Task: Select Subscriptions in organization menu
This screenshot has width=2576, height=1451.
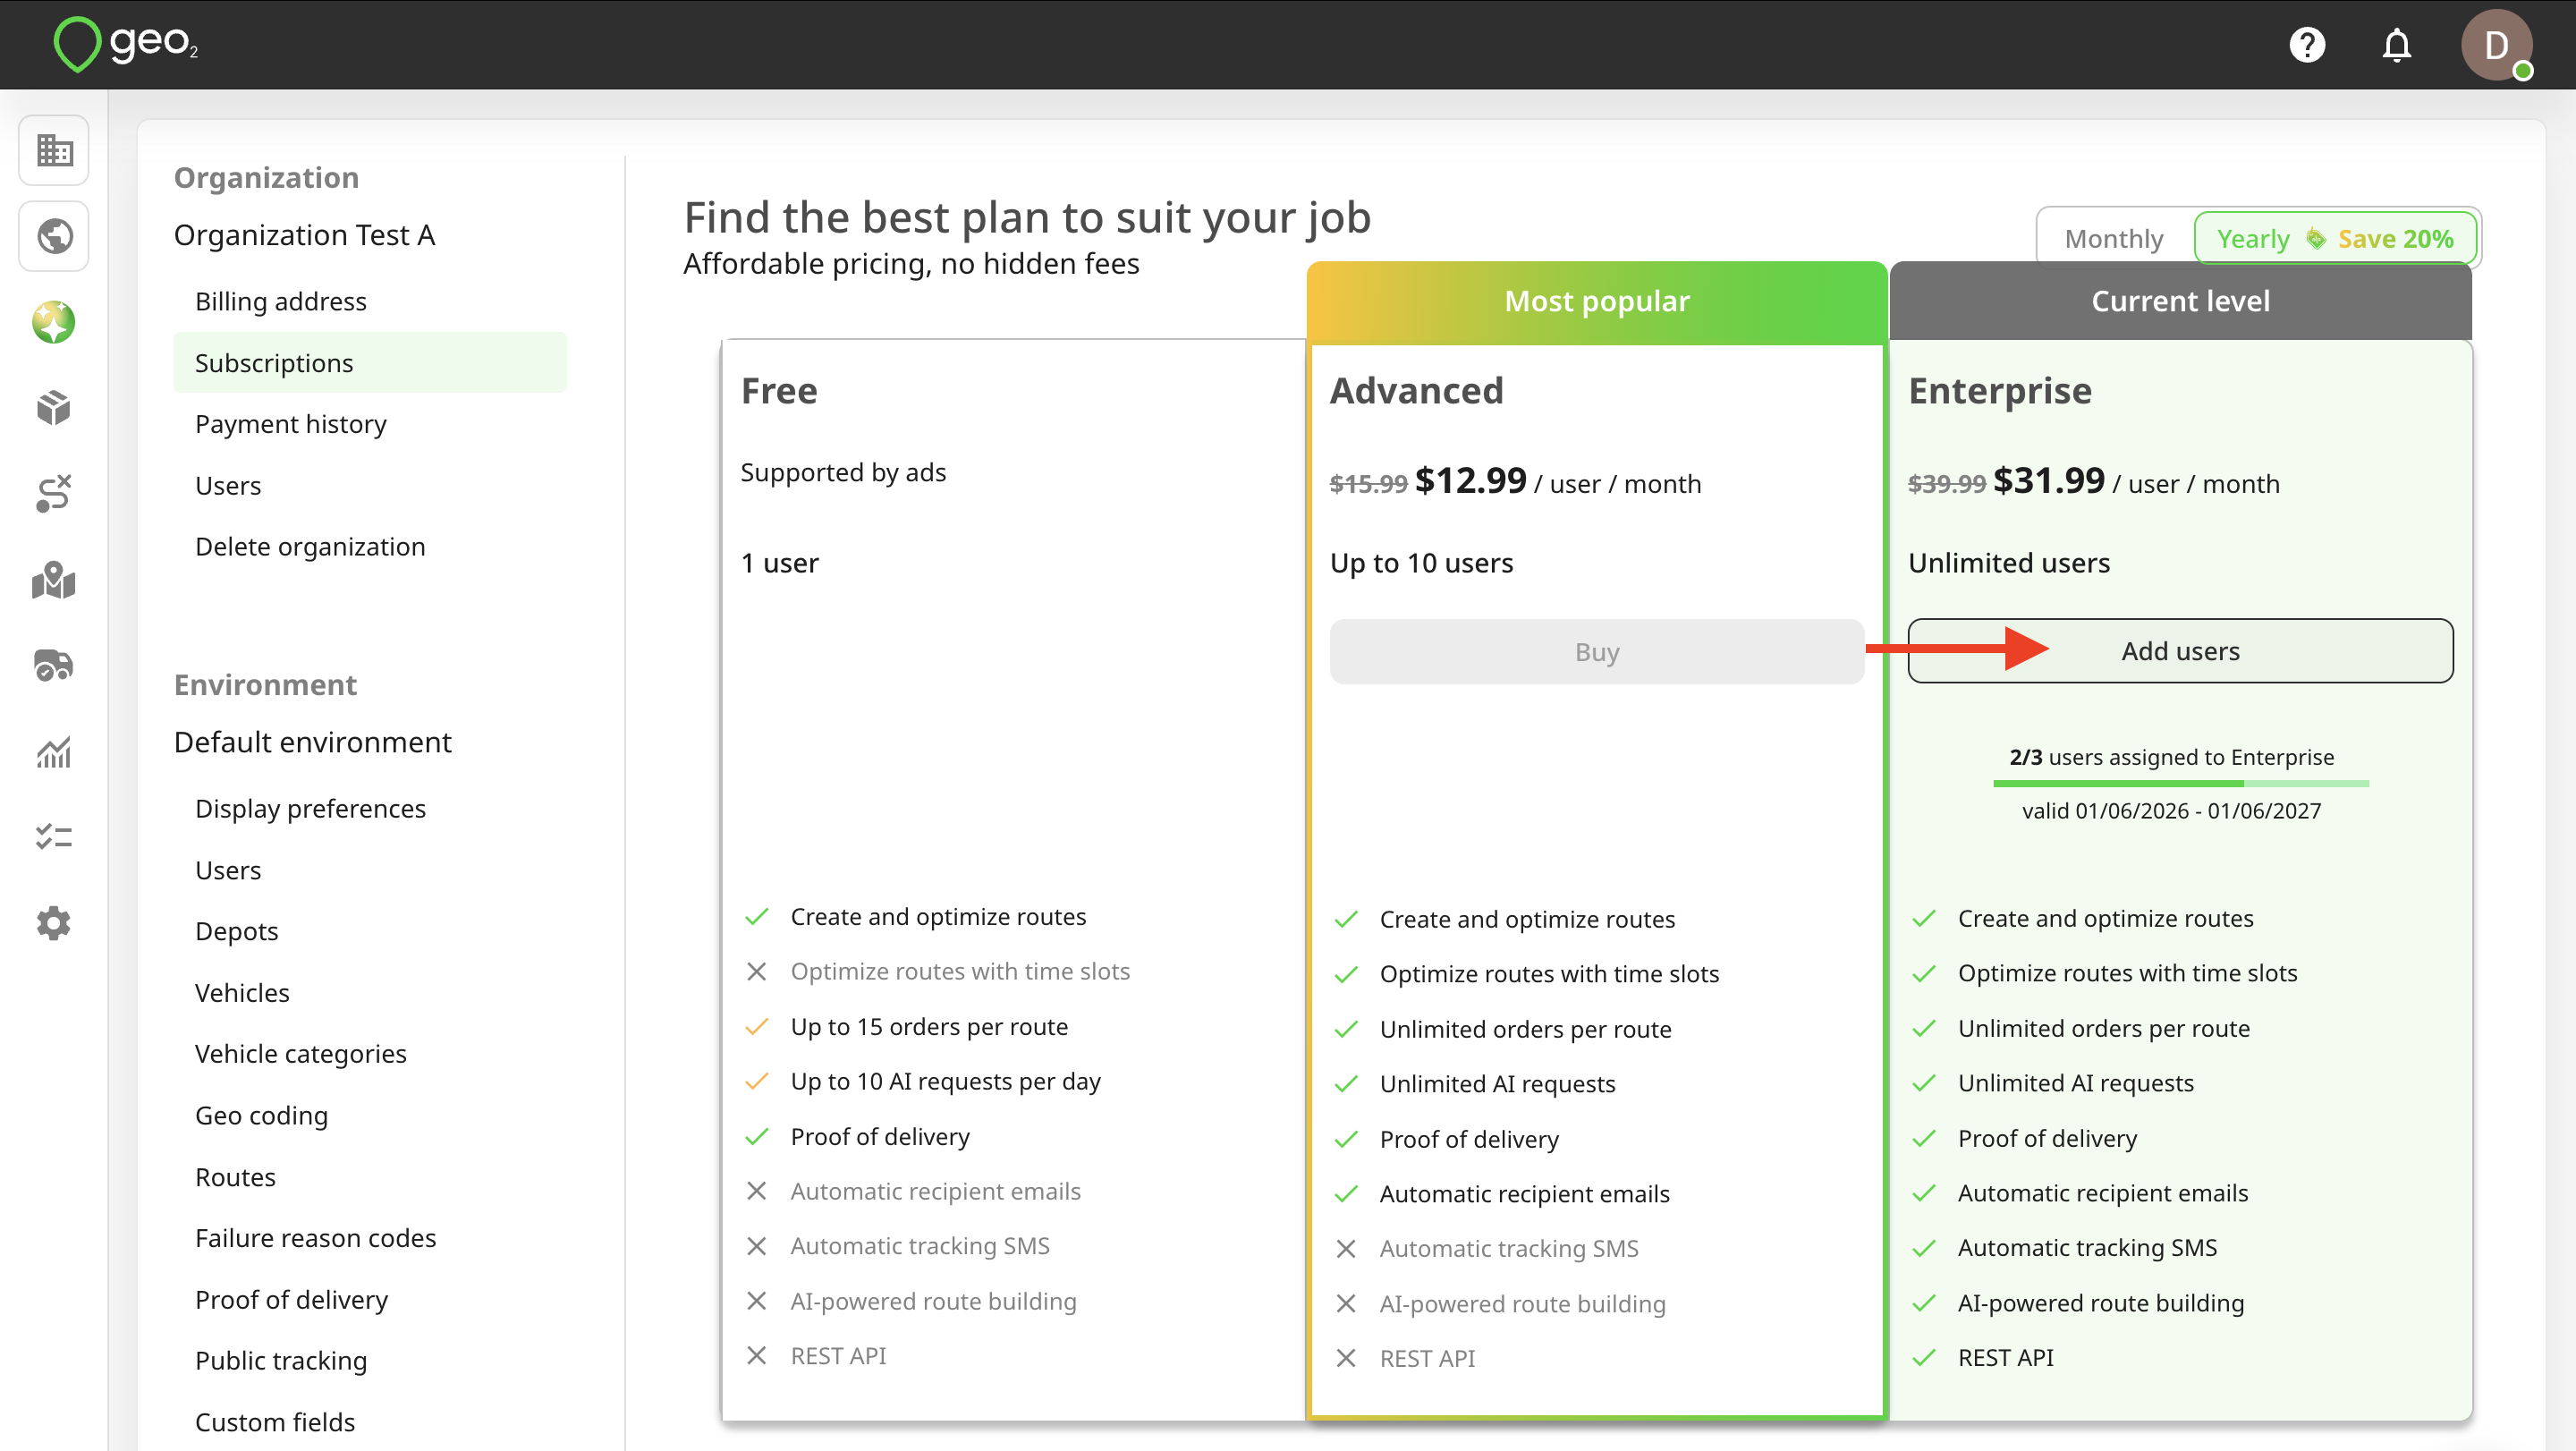Action: 370,362
